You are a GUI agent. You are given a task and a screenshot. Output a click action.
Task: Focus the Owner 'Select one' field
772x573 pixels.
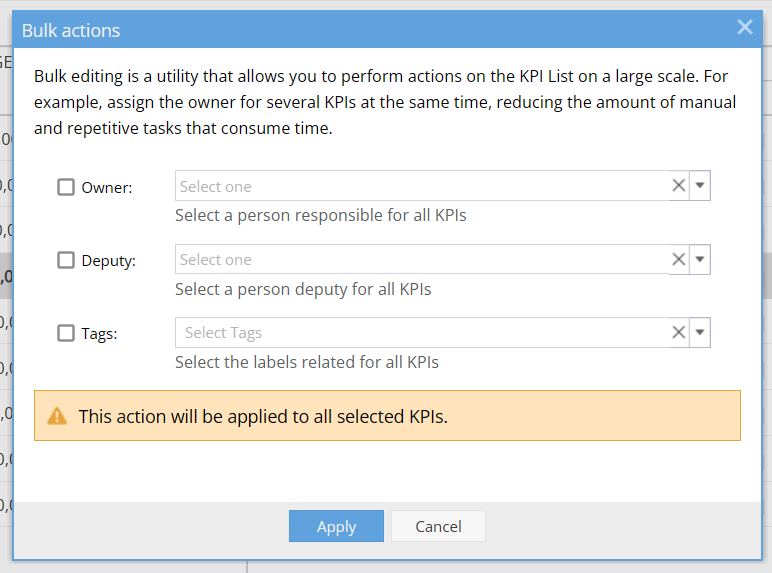pyautogui.click(x=422, y=186)
